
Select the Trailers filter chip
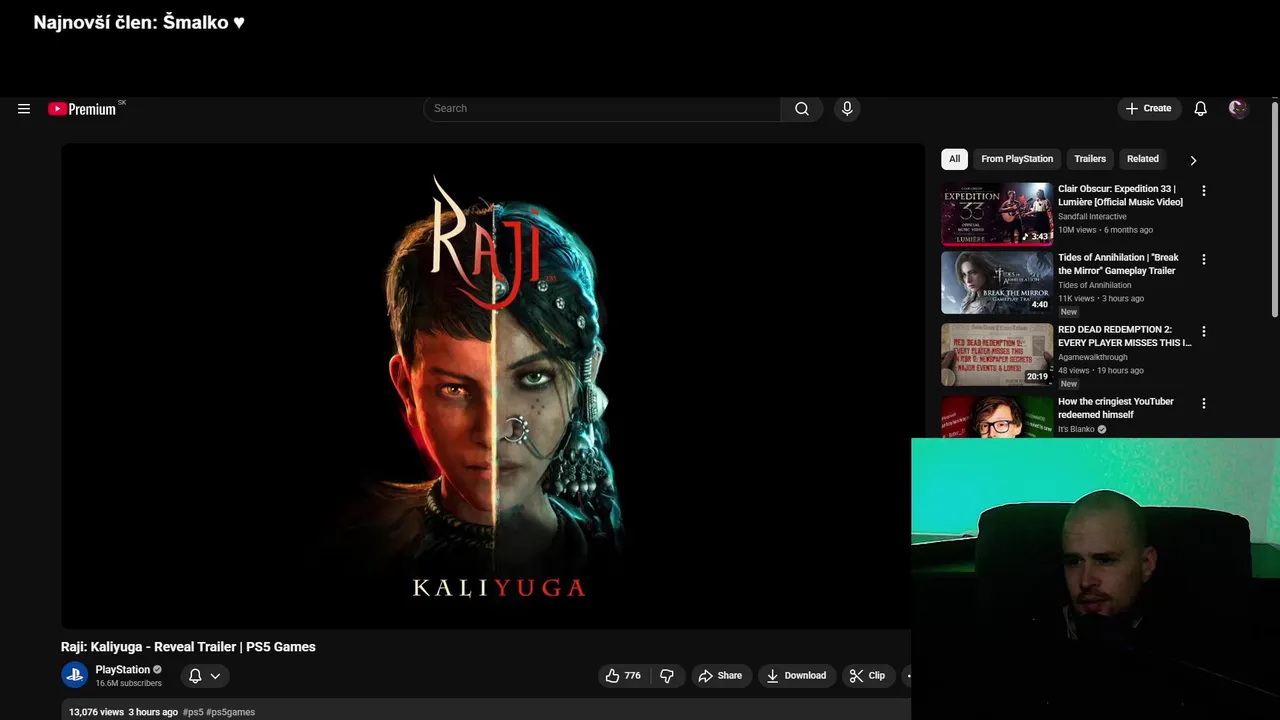pyautogui.click(x=1090, y=159)
